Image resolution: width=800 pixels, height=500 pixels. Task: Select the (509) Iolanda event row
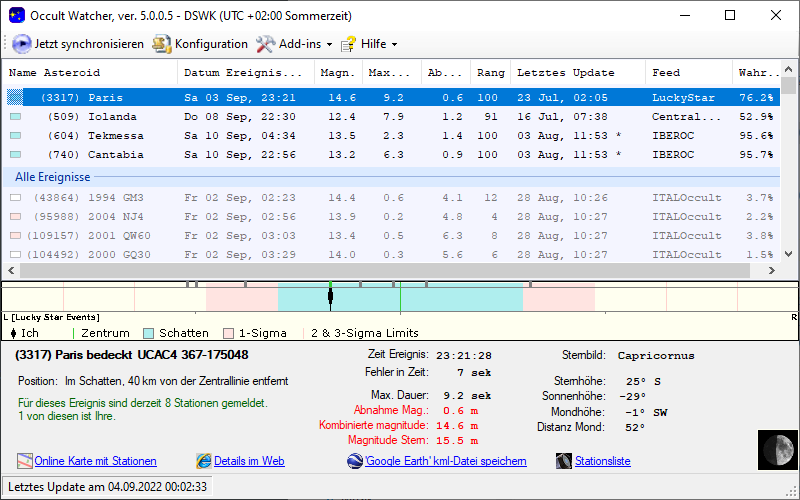point(90,117)
